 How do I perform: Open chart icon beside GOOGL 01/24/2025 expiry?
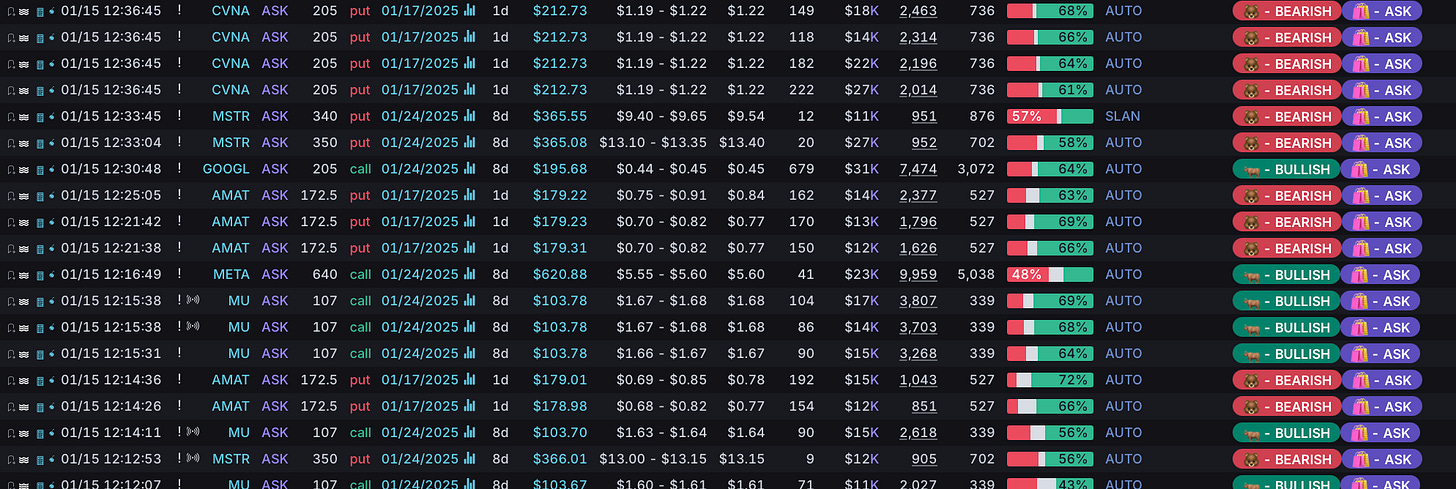tap(470, 169)
